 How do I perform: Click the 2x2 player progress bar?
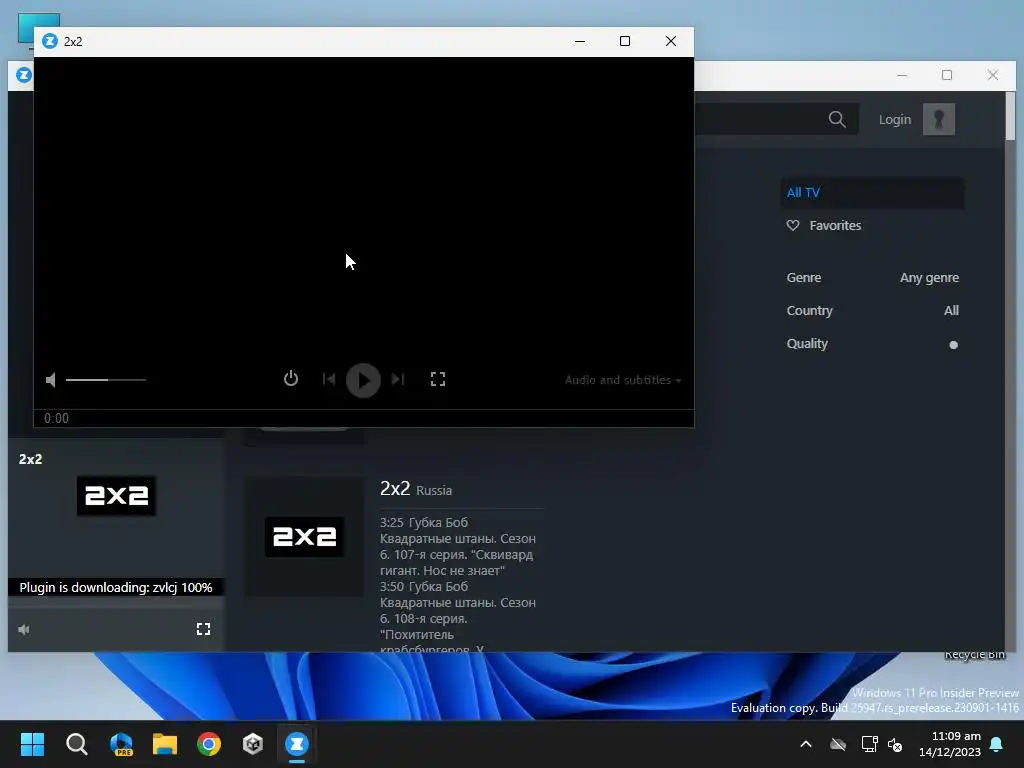pos(364,410)
